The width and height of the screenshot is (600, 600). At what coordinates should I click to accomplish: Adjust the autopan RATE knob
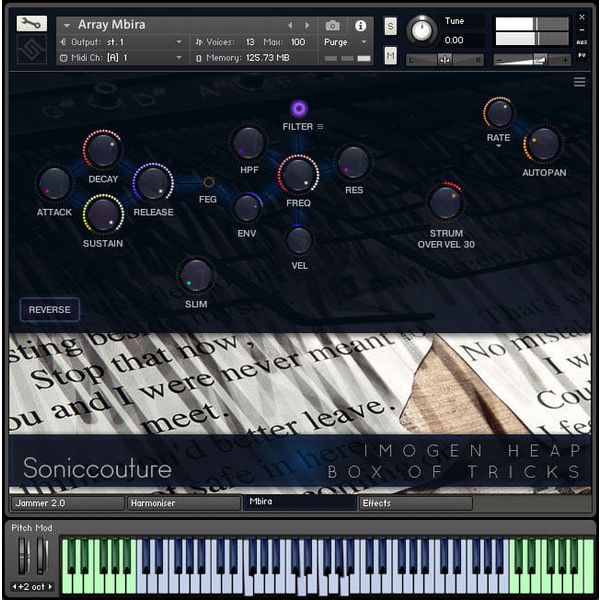click(x=498, y=113)
